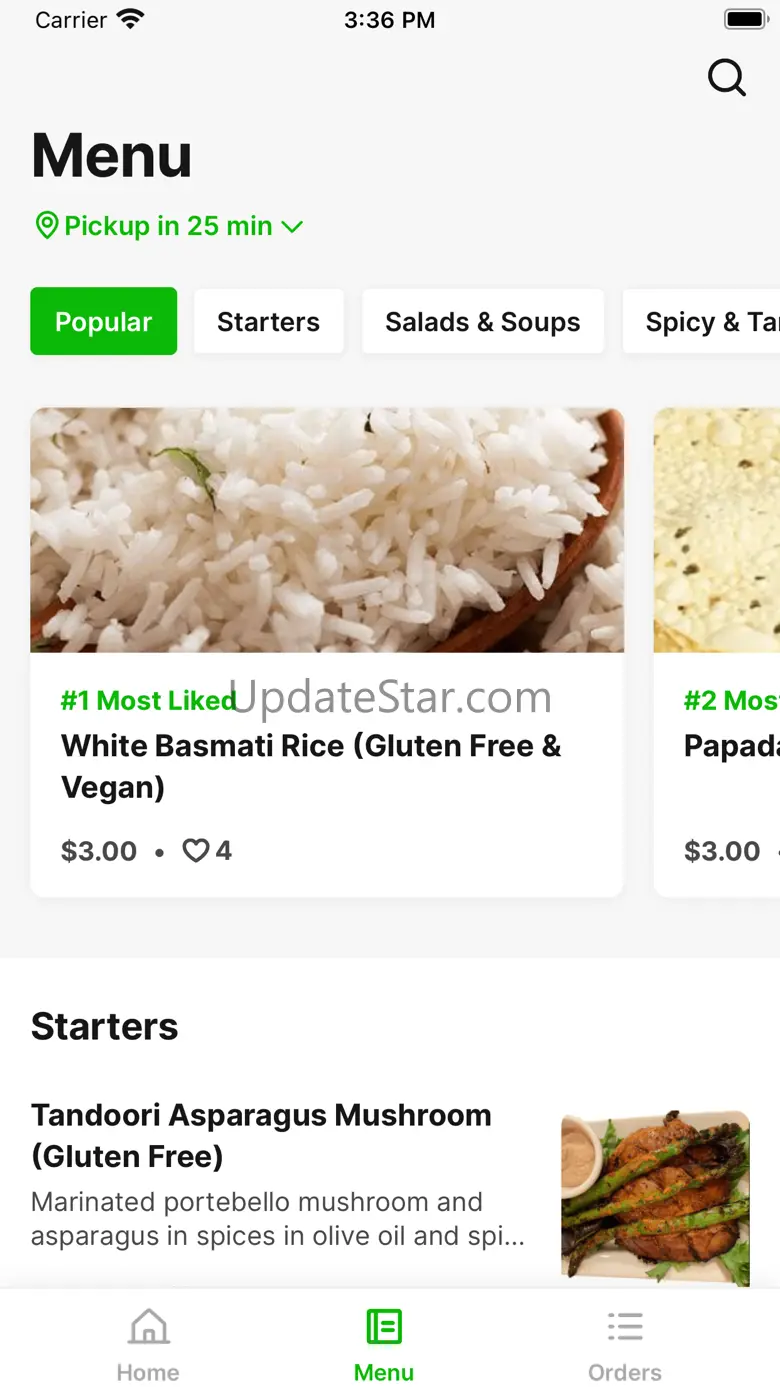Open the Pickup in 25 min selector
This screenshot has width=780, height=1387.
[168, 226]
